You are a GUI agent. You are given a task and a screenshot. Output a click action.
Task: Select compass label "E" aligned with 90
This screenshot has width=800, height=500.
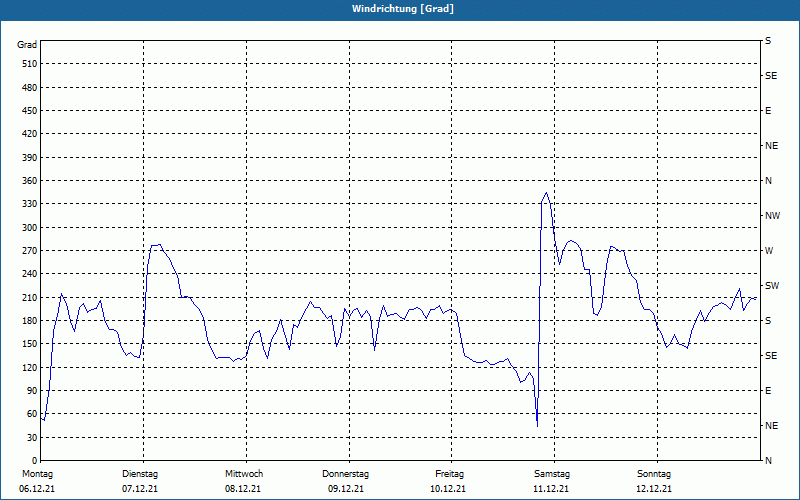click(x=768, y=391)
